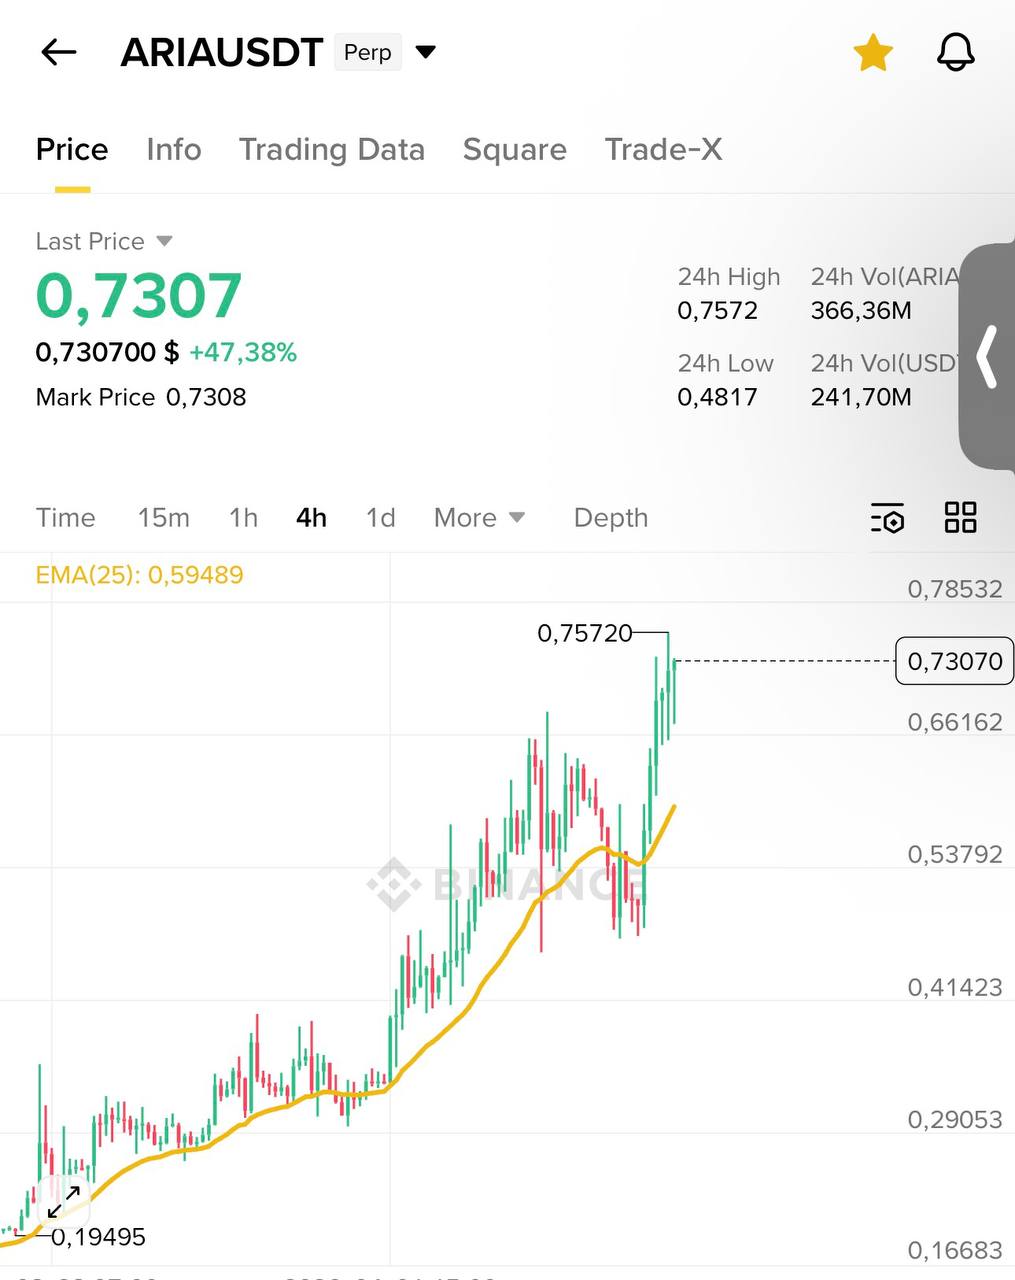Click the EMA(25) indicator label
Screen dimensions: 1015x1280
[139, 575]
